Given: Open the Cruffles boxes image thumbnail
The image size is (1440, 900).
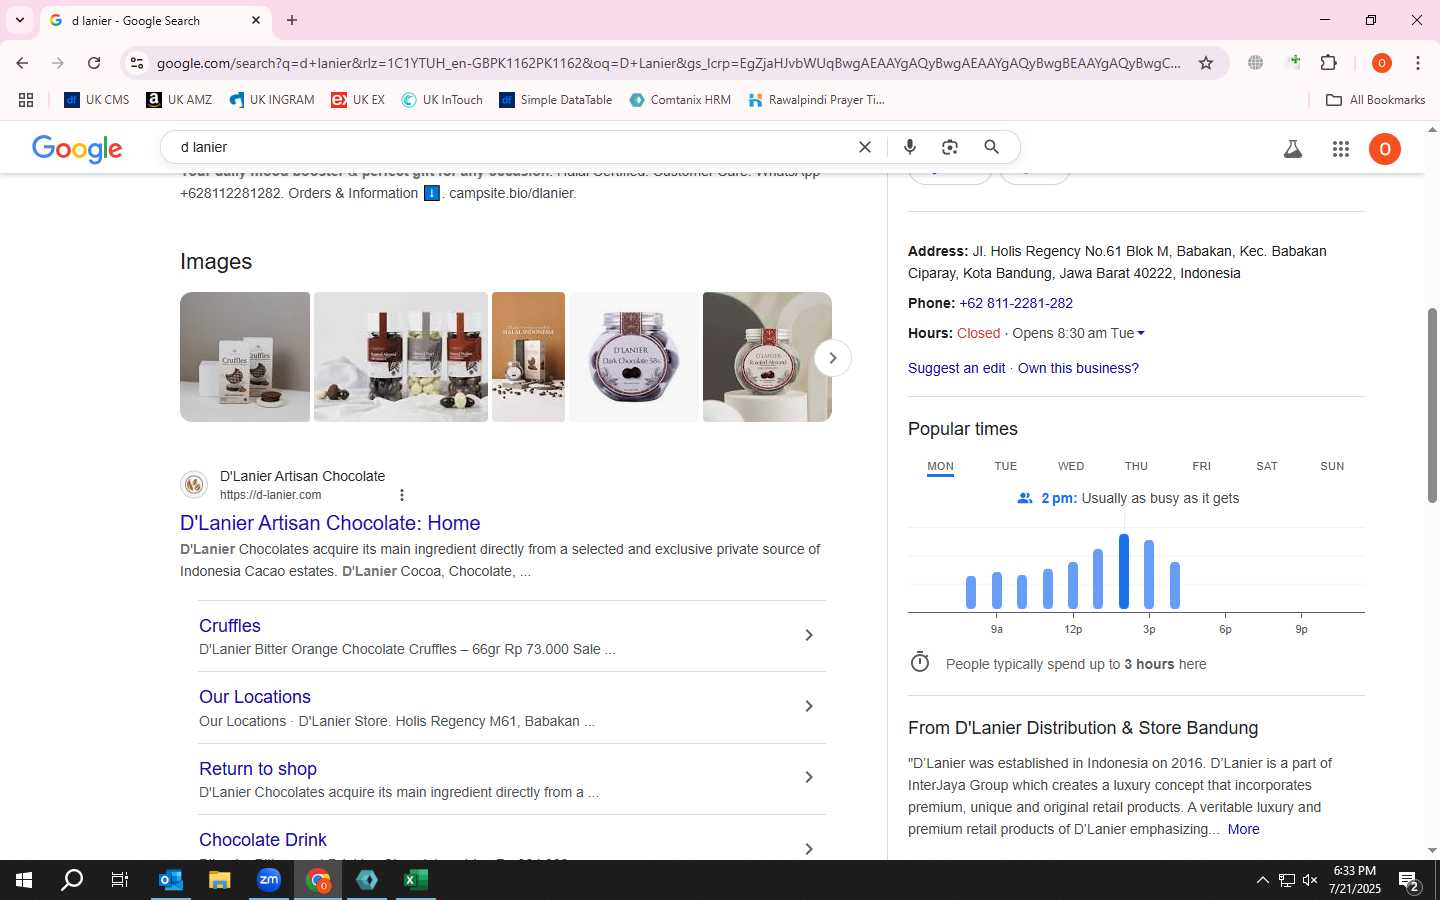Looking at the screenshot, I should 245,357.
